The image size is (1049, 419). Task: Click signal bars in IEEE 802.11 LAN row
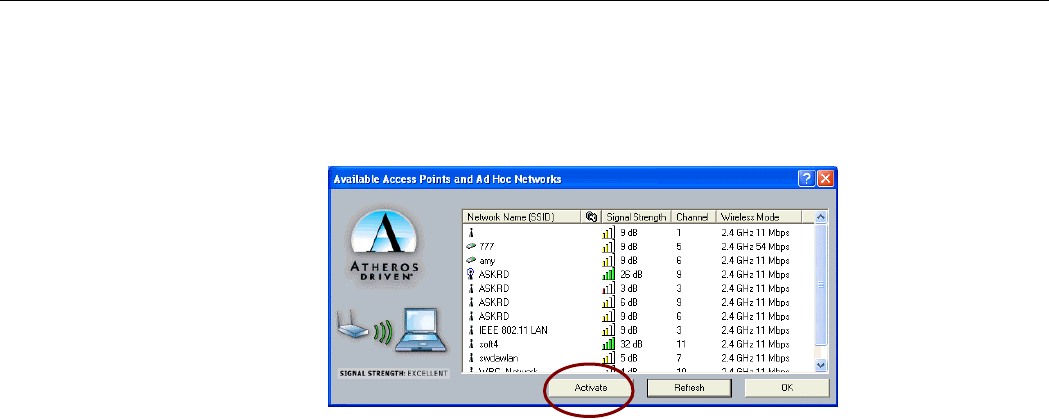[x=609, y=330]
